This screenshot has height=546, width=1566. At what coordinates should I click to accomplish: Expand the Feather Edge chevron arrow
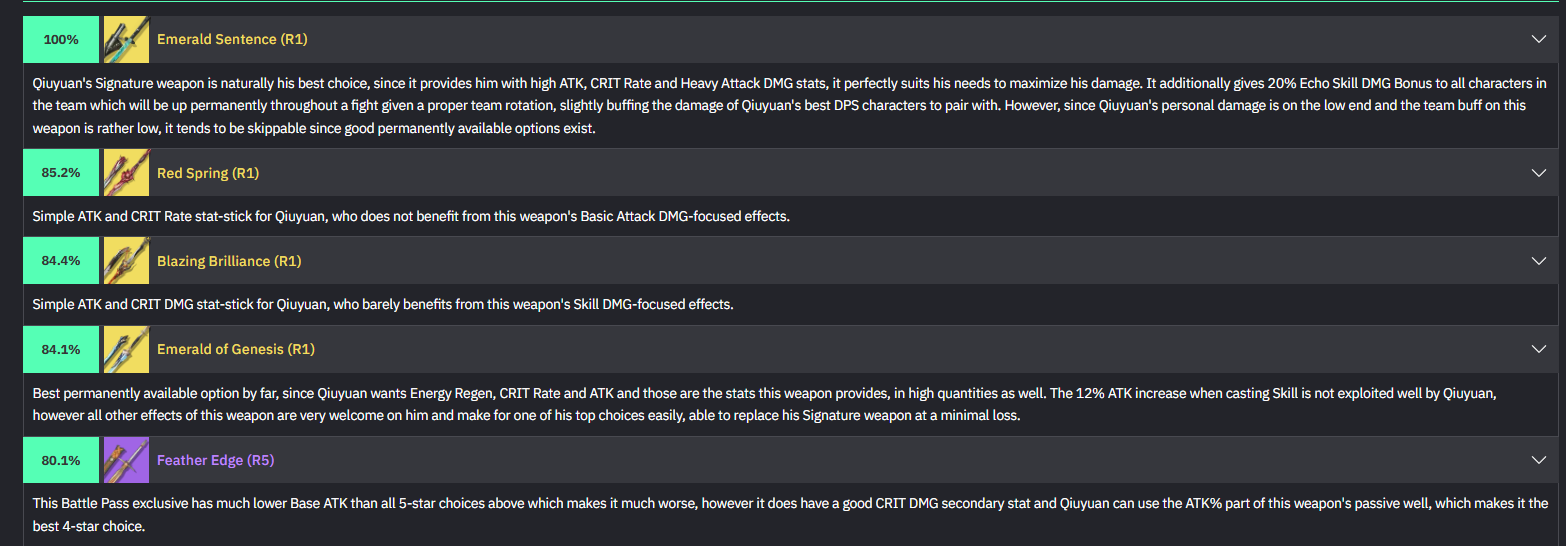[1538, 460]
